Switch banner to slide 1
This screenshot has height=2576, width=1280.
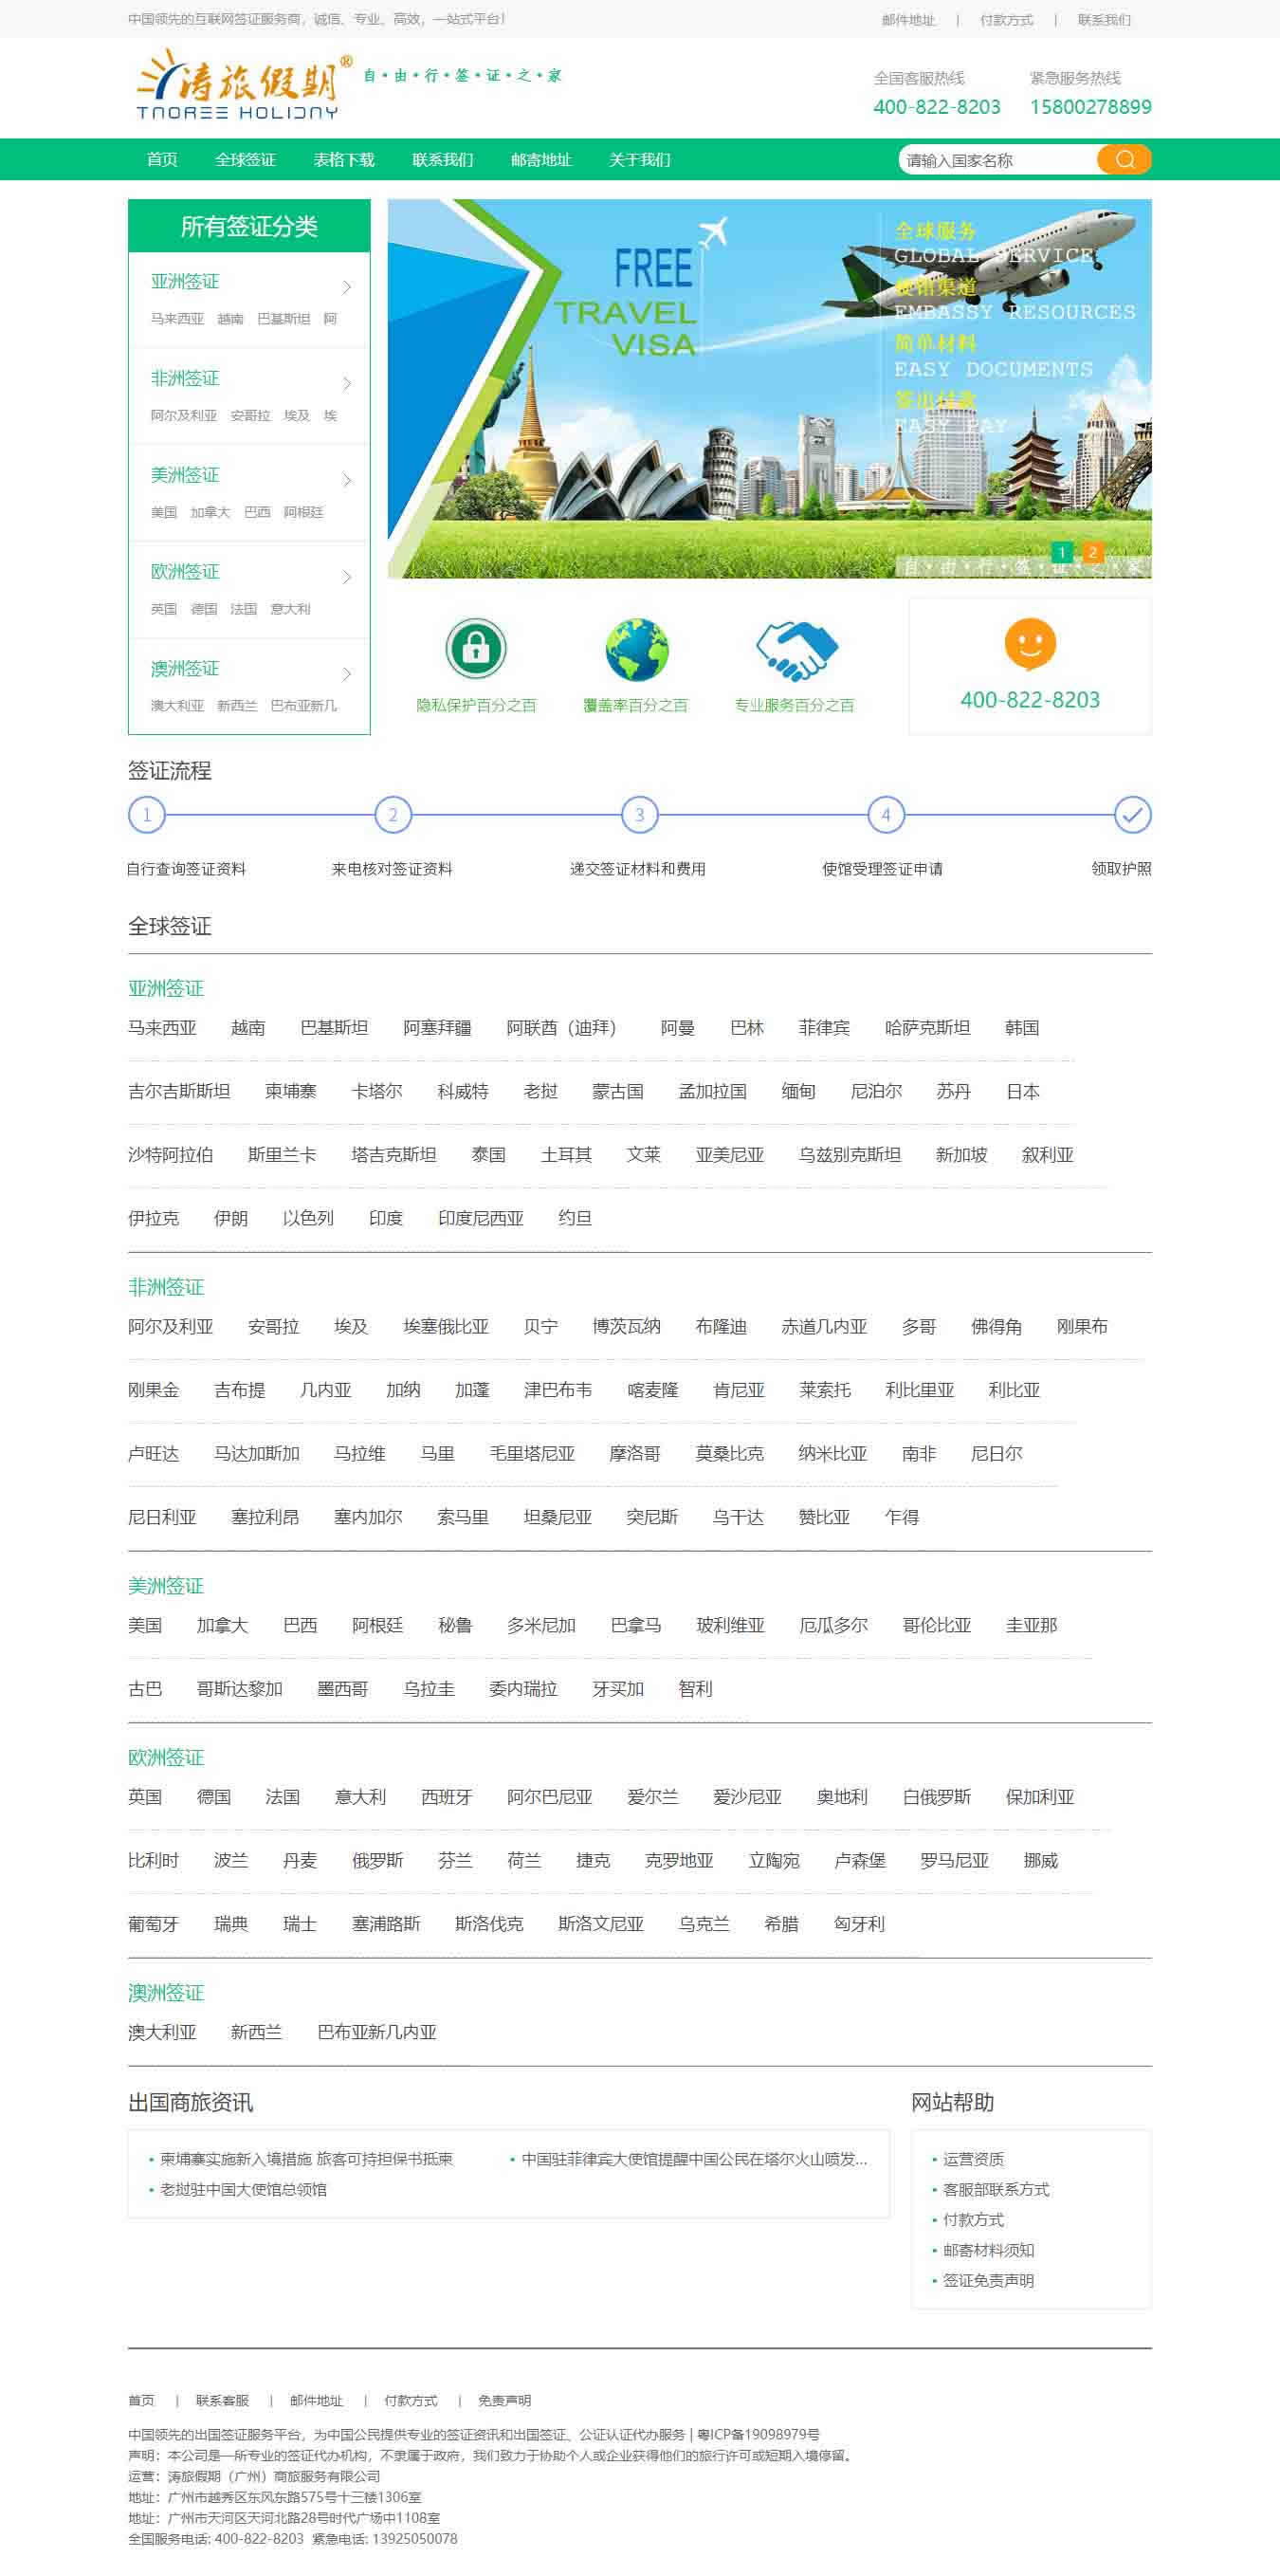[1062, 552]
